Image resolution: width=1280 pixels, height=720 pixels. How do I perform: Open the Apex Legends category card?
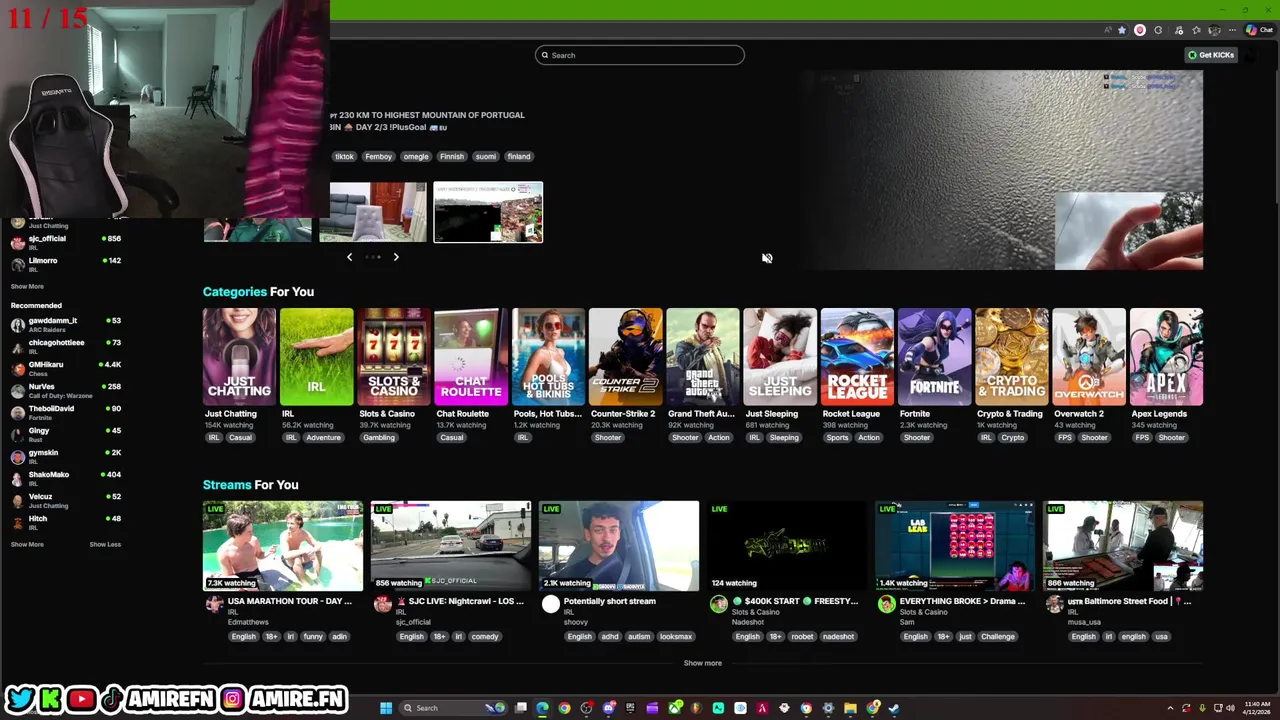click(x=1166, y=357)
